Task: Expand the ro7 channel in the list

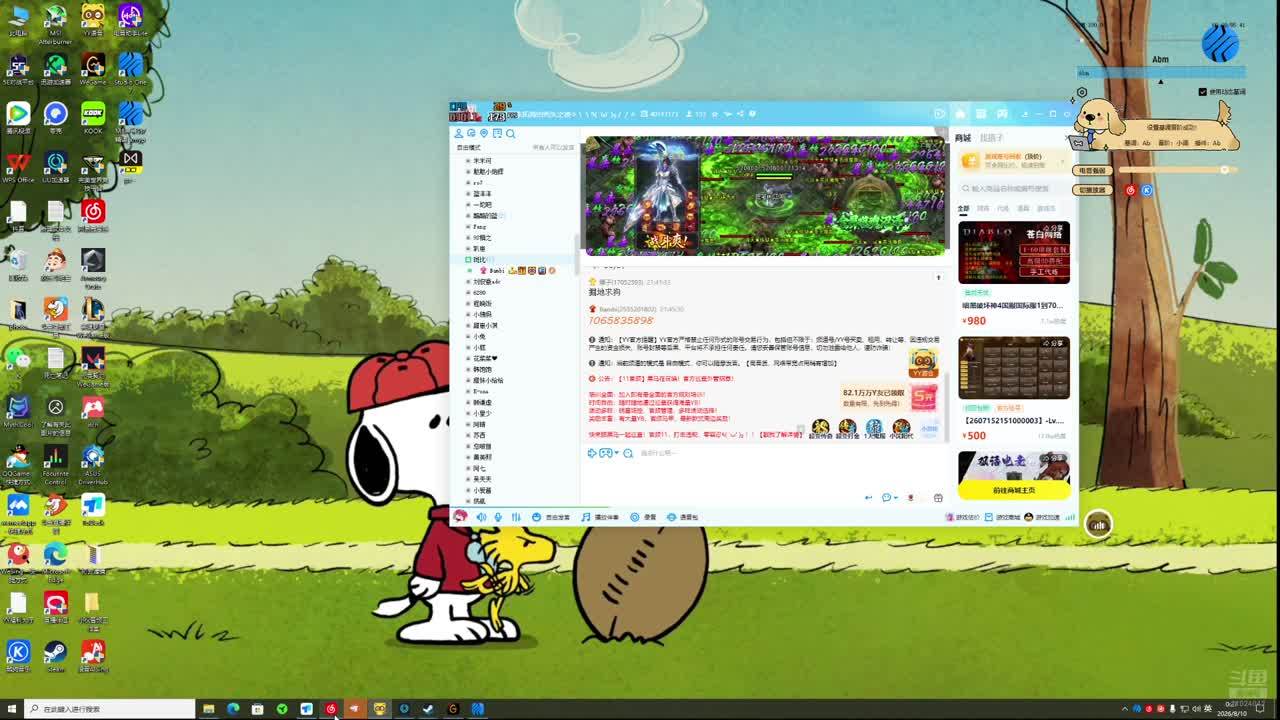Action: tap(468, 183)
